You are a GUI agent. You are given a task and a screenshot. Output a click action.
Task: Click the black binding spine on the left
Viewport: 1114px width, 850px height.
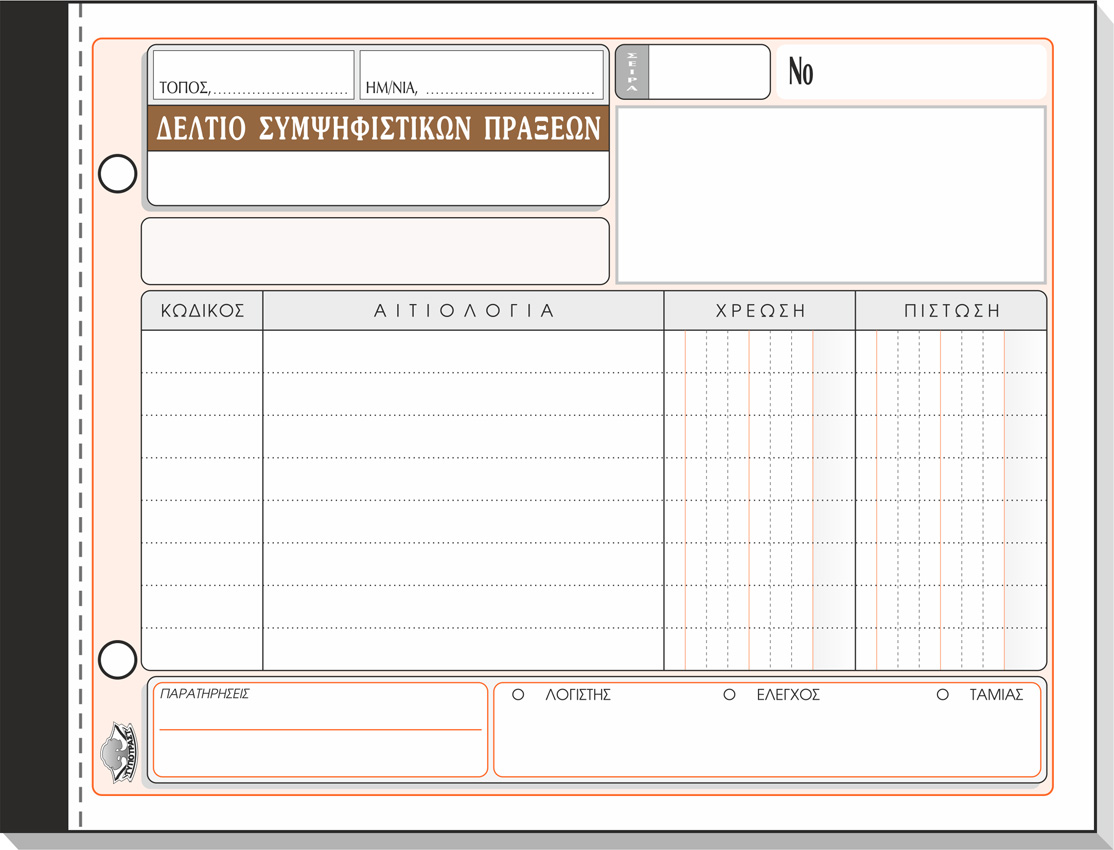pos(34,420)
